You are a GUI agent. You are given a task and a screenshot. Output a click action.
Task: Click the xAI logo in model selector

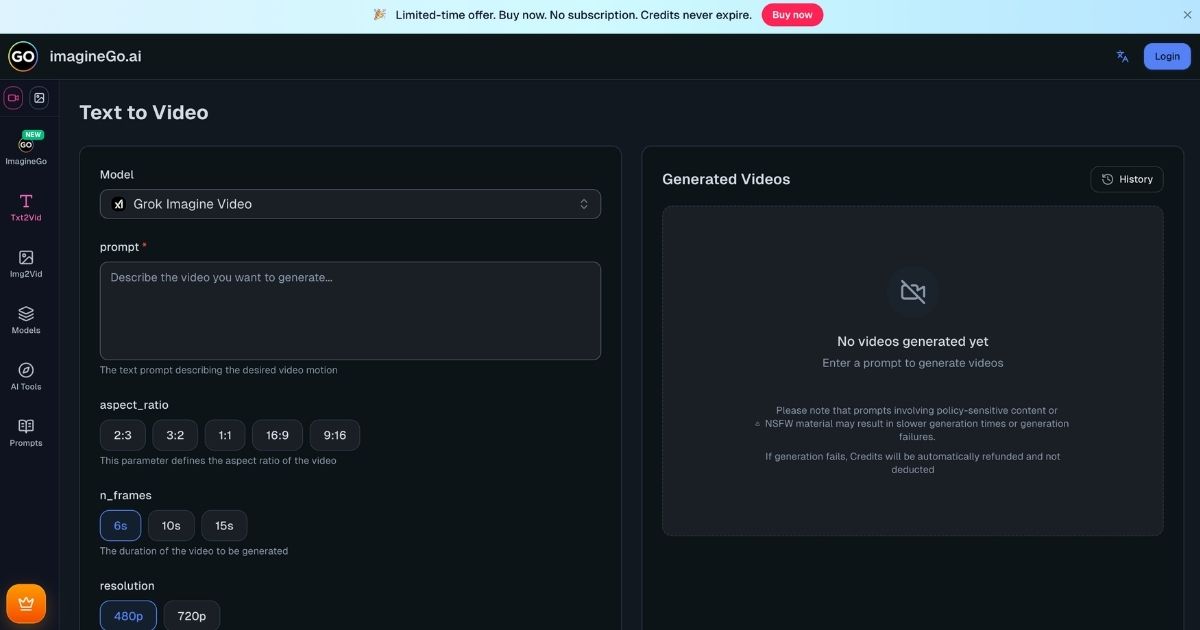pyautogui.click(x=119, y=204)
